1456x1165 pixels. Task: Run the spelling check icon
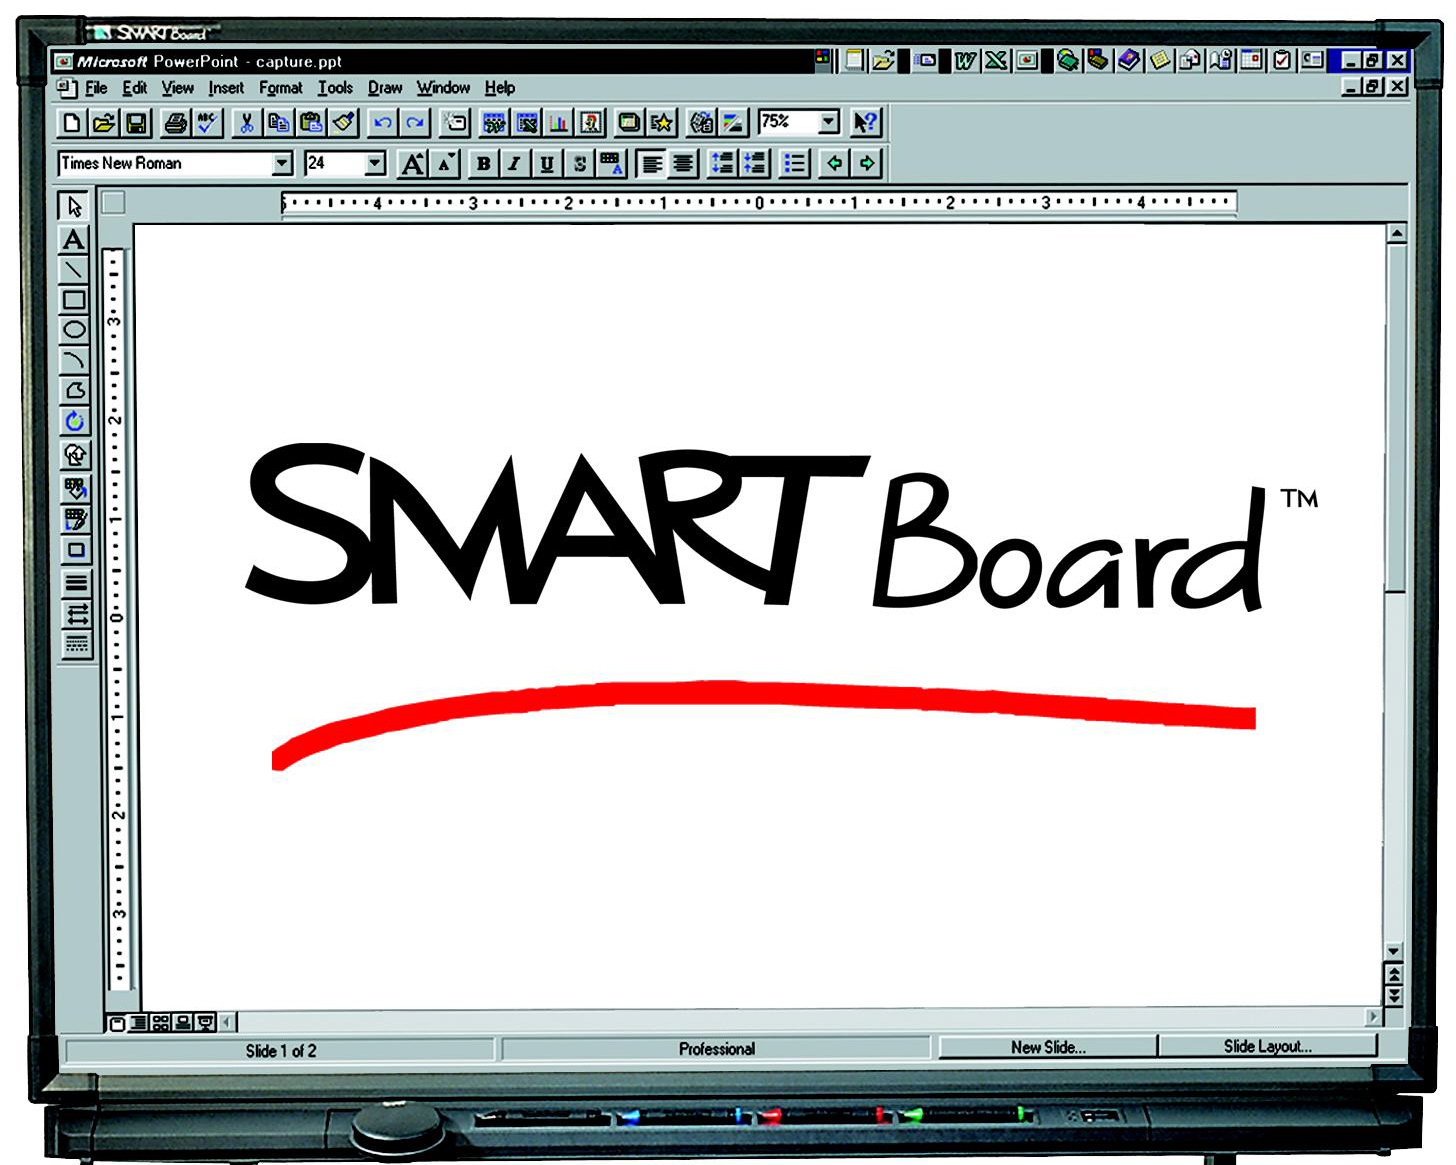206,123
